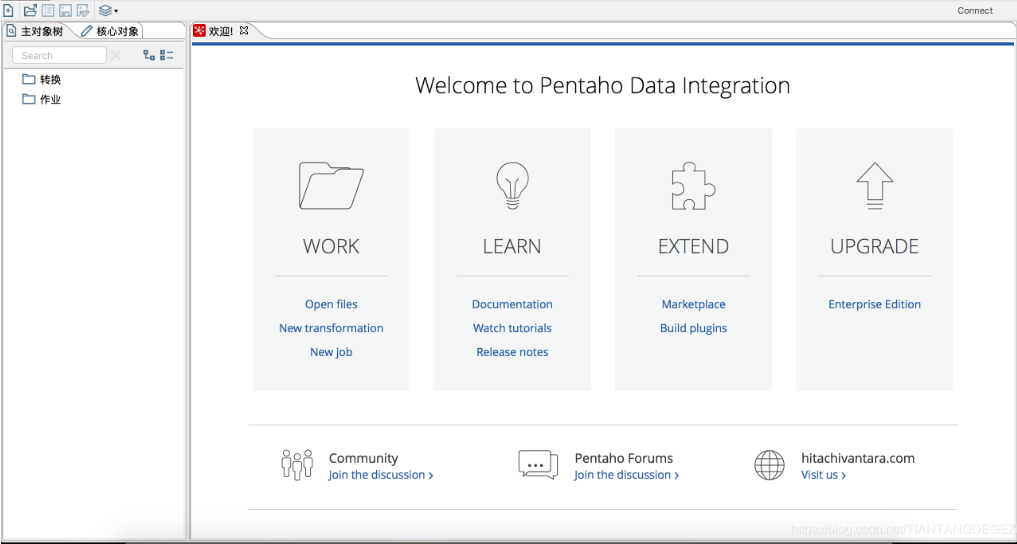Open the Documentation link

click(512, 304)
